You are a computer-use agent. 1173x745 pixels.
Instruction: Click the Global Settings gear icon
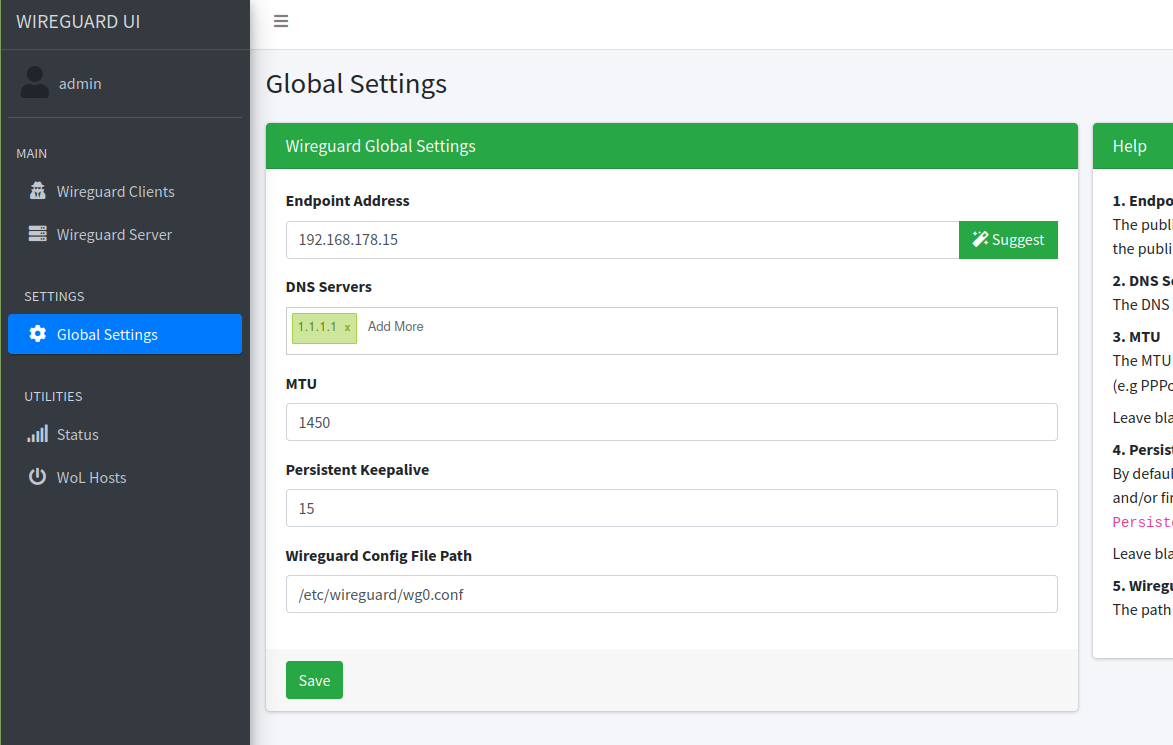click(38, 334)
